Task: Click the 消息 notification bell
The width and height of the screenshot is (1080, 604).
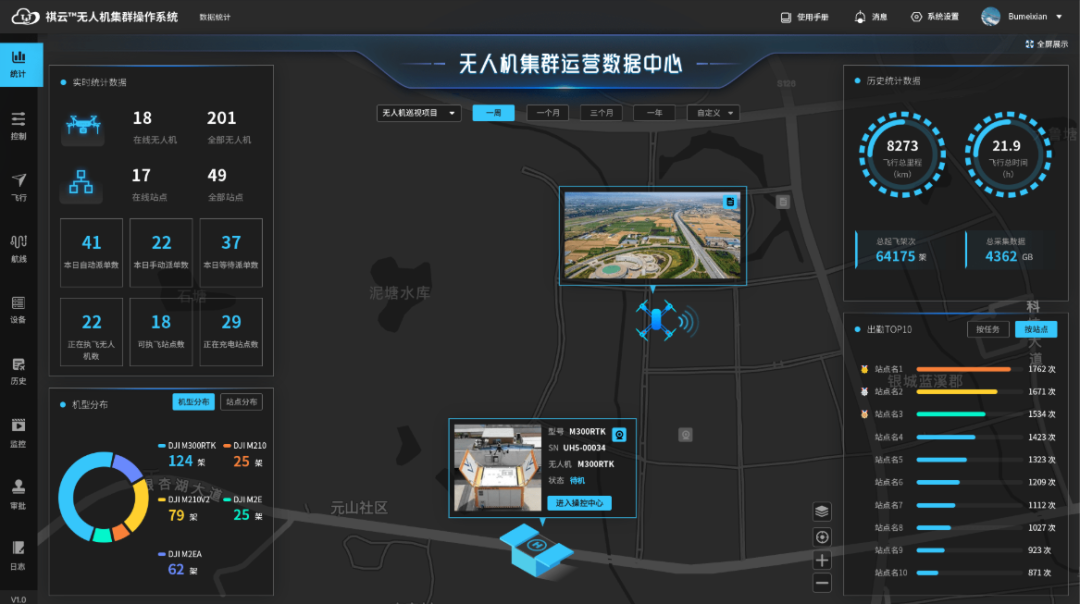Action: (869, 17)
